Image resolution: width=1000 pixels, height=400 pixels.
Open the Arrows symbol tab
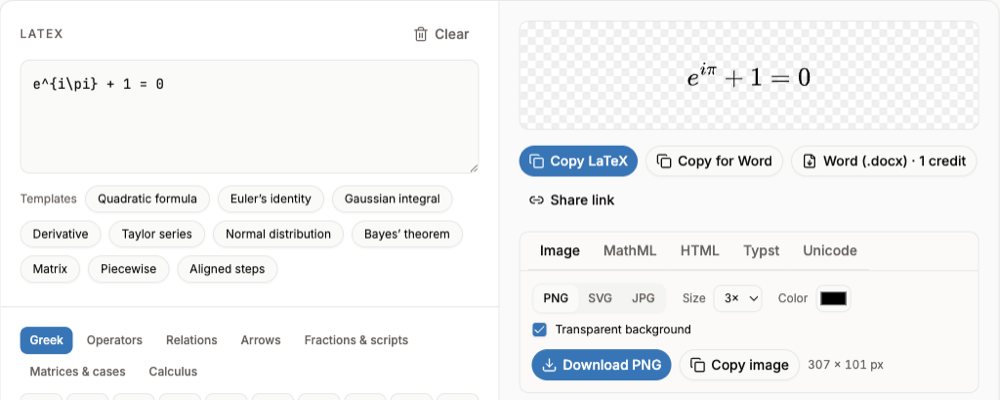[261, 340]
